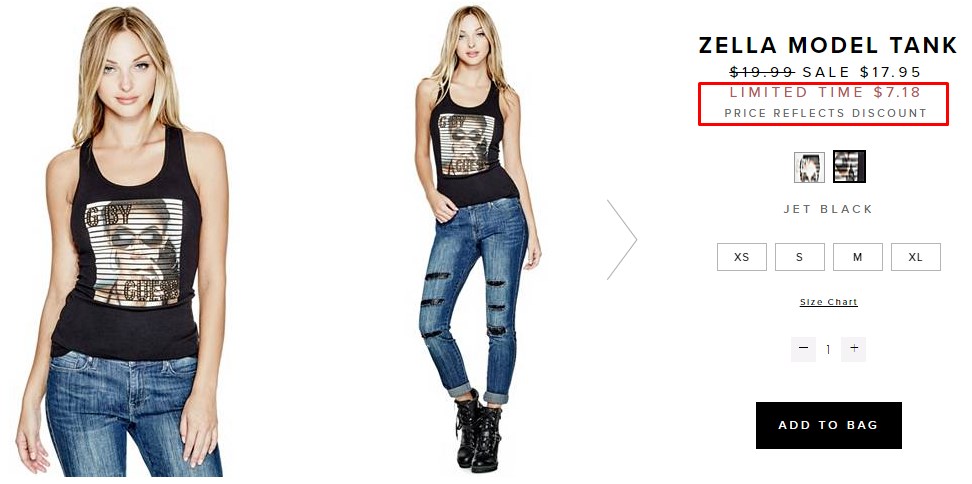Viewport: 972px width, 484px height.
Task: Choose size M
Action: 858,257
